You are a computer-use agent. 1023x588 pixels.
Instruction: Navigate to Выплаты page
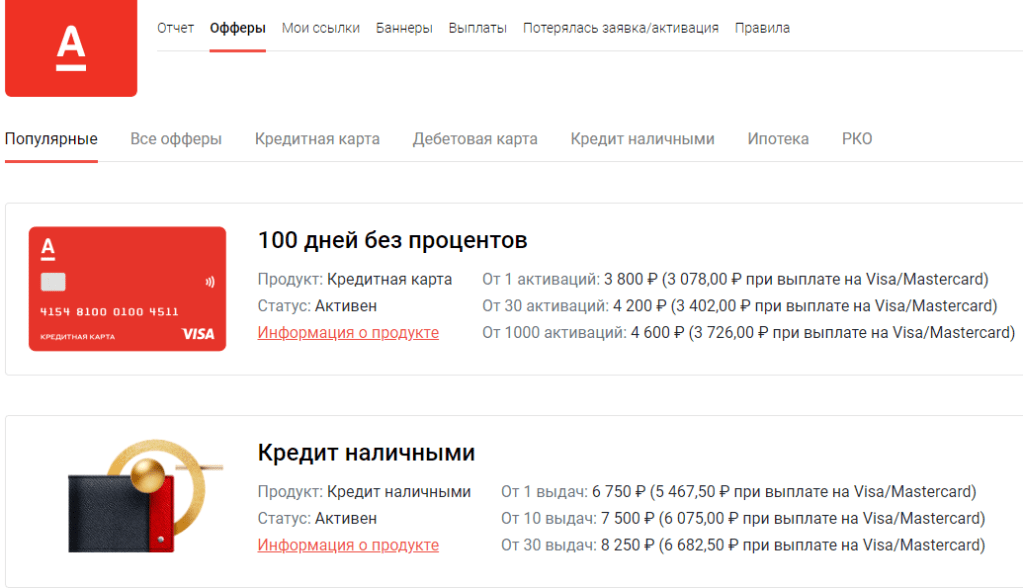pyautogui.click(x=477, y=28)
